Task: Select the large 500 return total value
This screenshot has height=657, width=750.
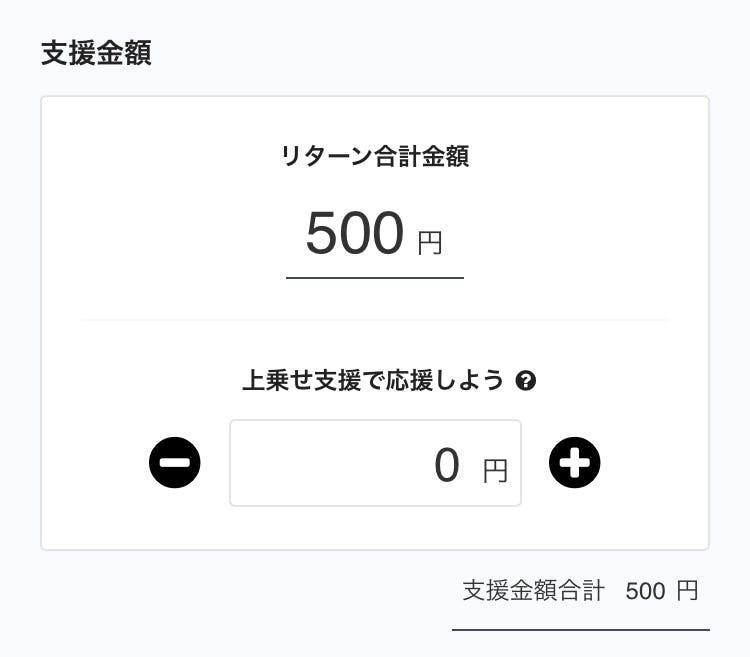Action: (x=354, y=234)
